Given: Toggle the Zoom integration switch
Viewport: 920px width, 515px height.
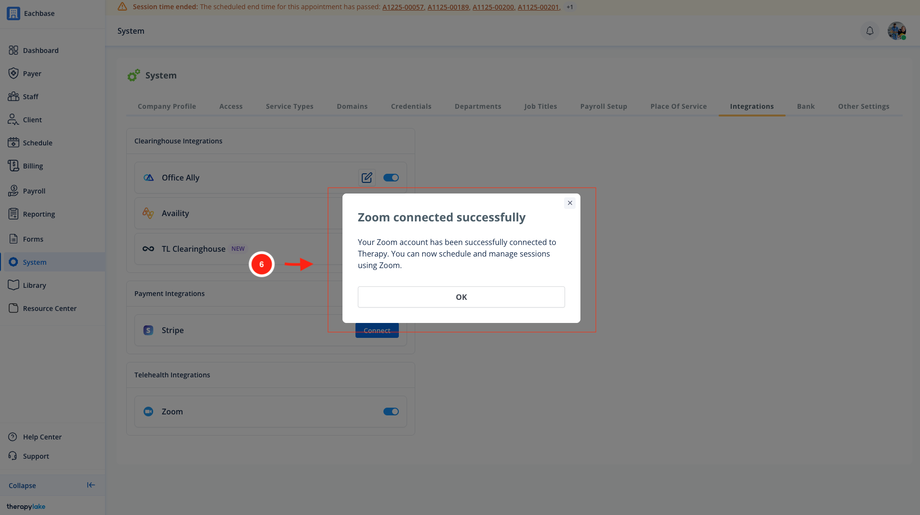Looking at the screenshot, I should pyautogui.click(x=391, y=412).
